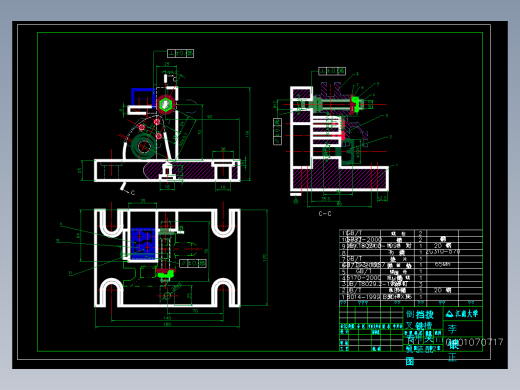
Task: Click the 180 overall width dimension
Action: click(x=167, y=324)
